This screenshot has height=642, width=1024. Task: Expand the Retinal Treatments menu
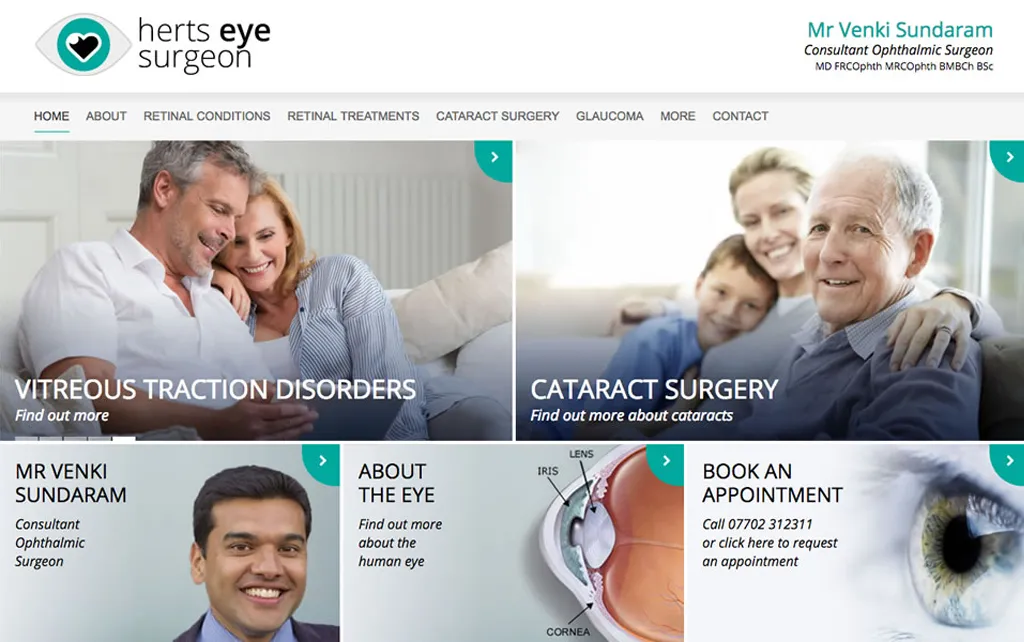tap(353, 116)
